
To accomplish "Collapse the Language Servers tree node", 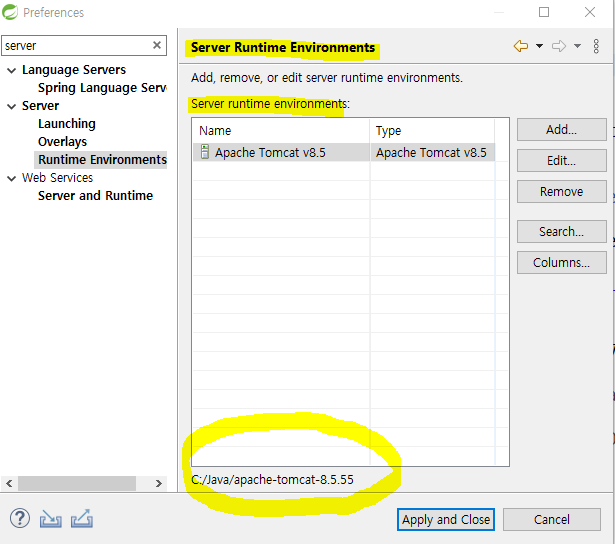I will [x=12, y=71].
